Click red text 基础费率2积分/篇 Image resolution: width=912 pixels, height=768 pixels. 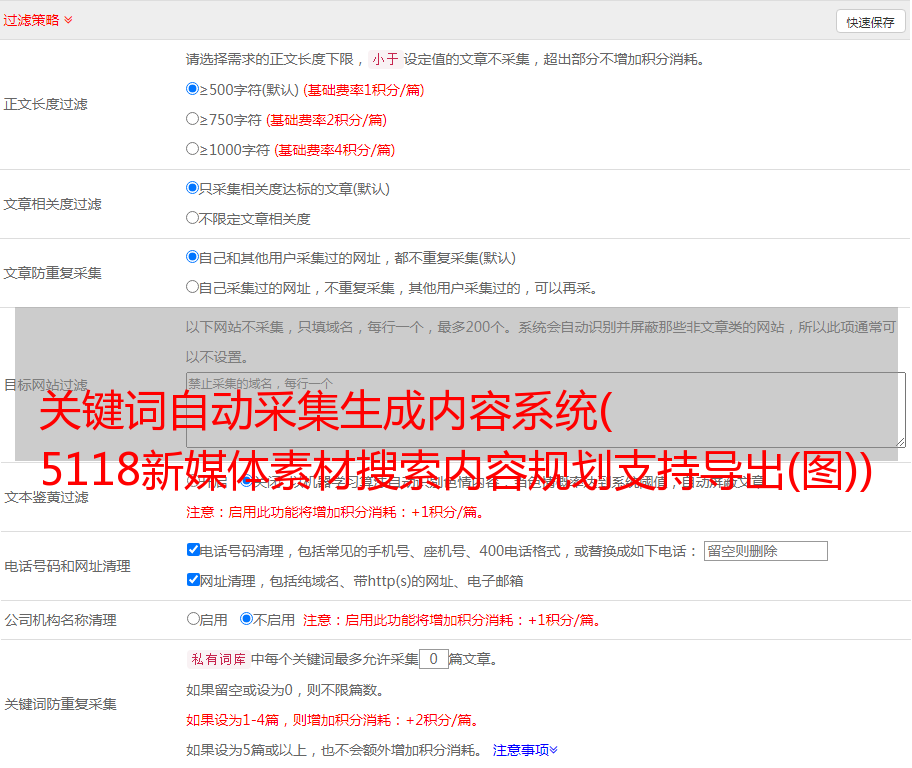[326, 120]
